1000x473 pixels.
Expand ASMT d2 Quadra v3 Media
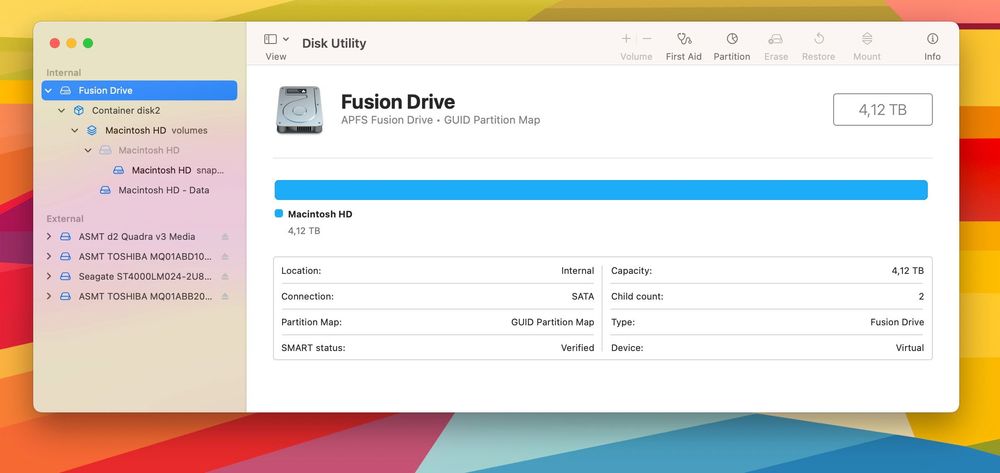(x=49, y=236)
